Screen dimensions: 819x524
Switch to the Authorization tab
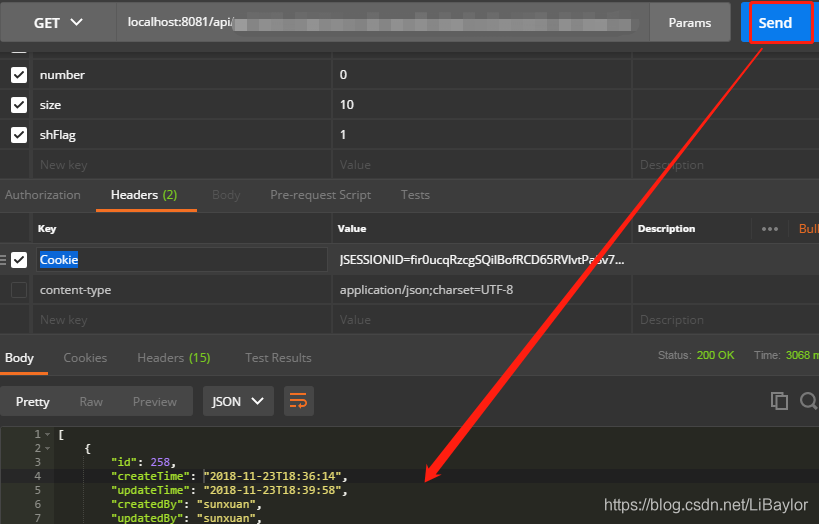click(43, 195)
